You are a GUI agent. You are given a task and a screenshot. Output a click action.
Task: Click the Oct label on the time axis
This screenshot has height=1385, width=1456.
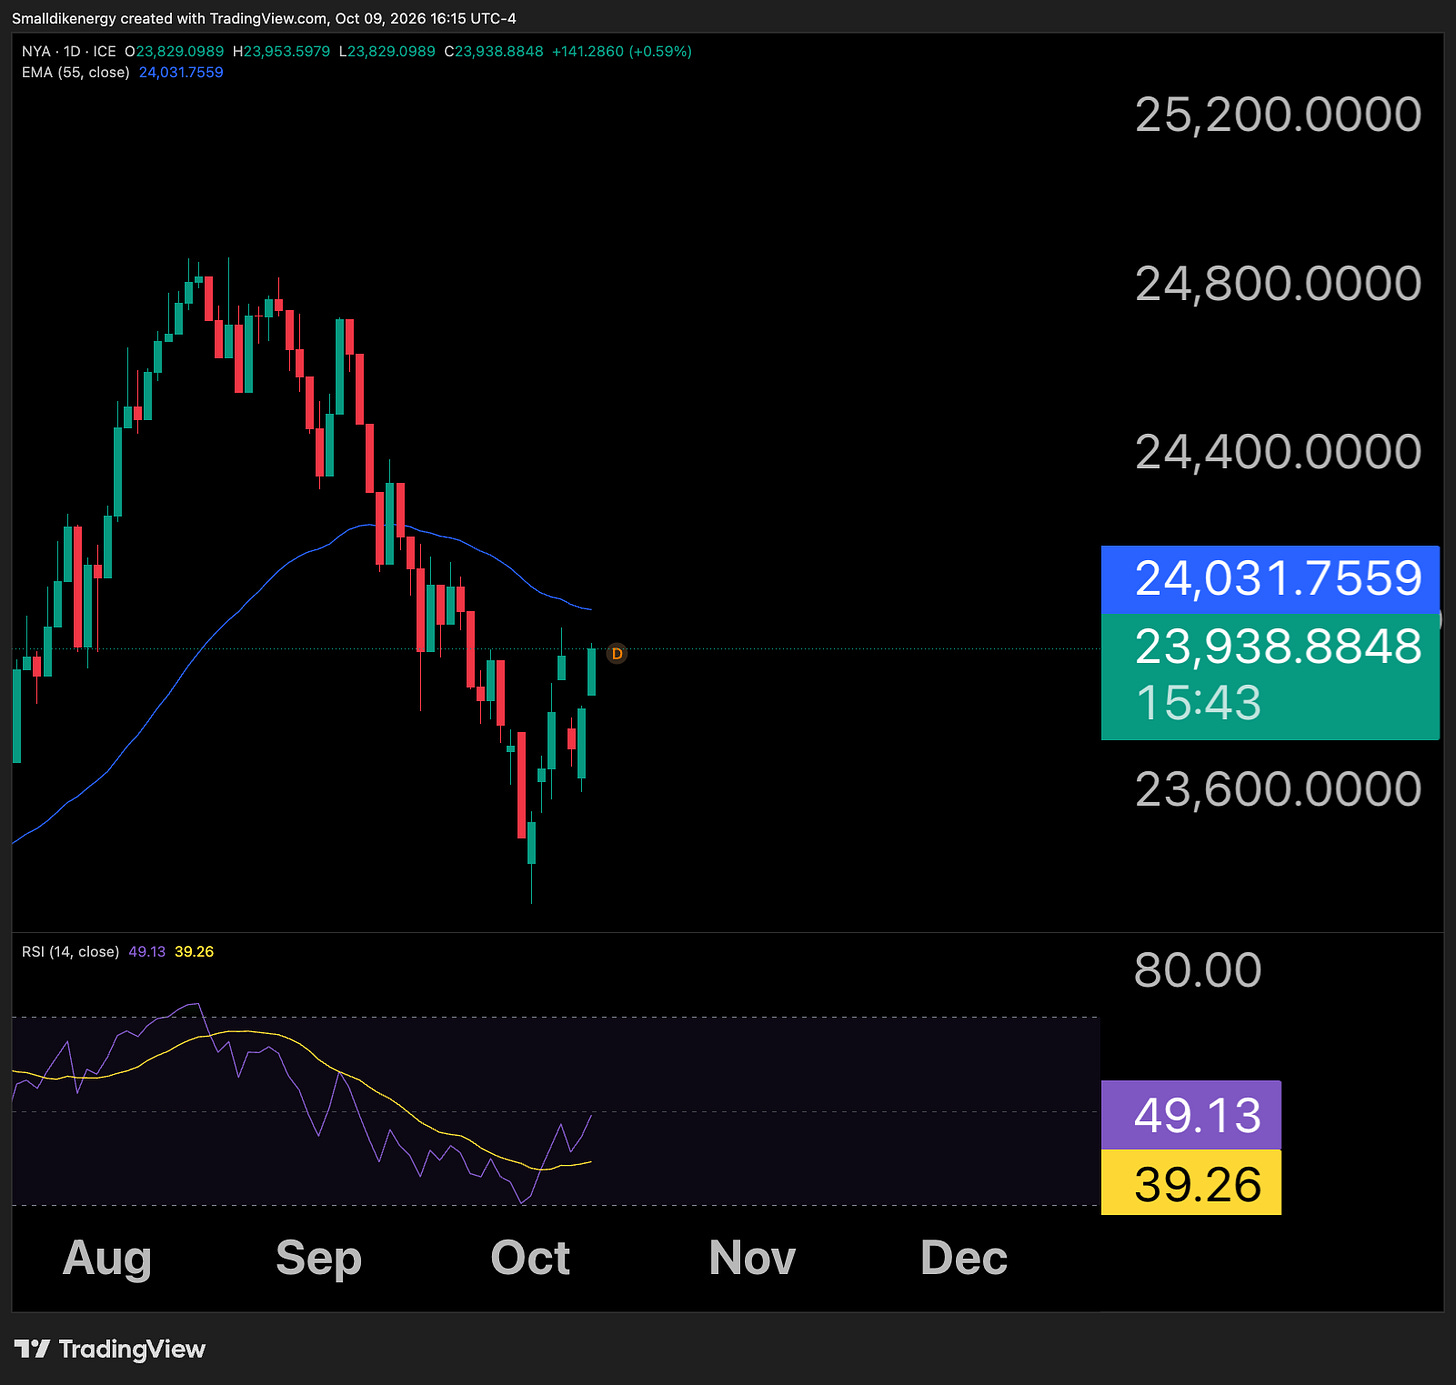pyautogui.click(x=531, y=1258)
